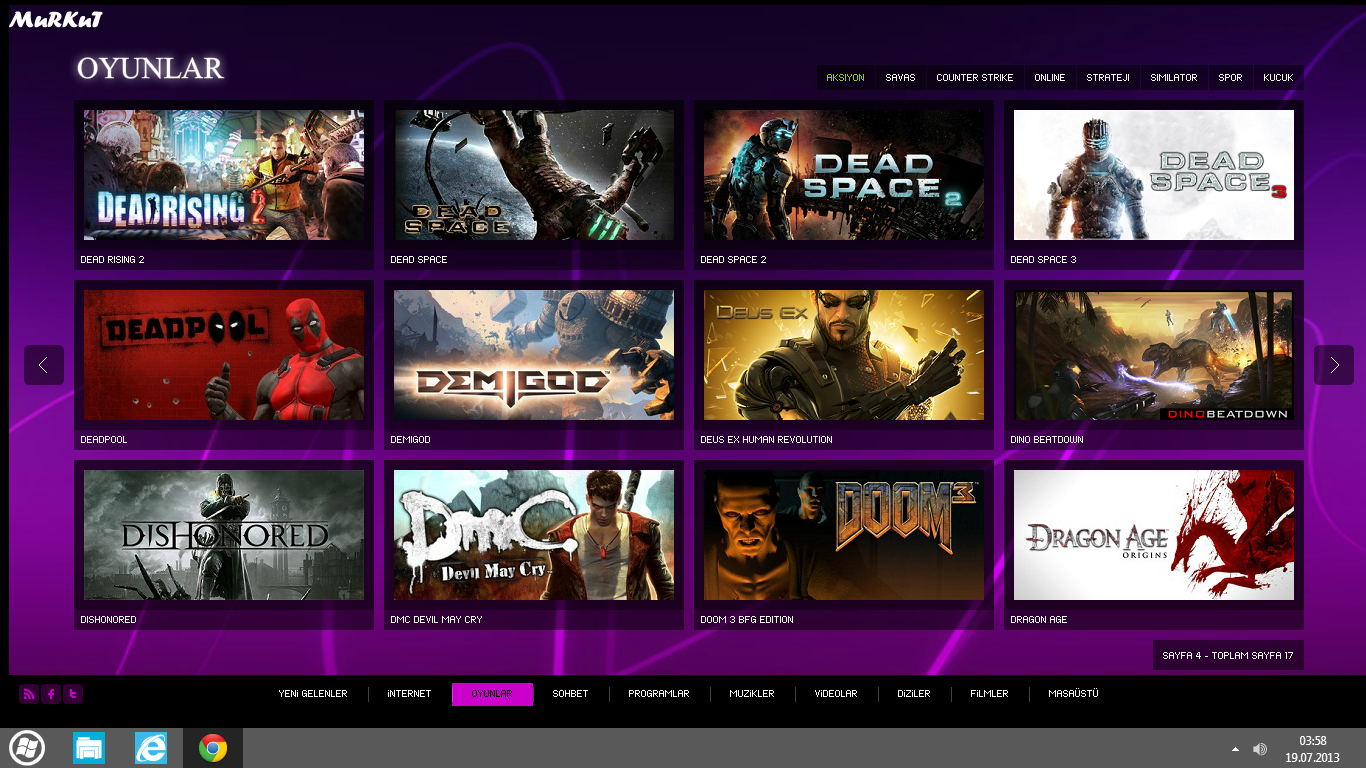1366x768 pixels.
Task: Go to next page with right arrow
Action: pyautogui.click(x=1334, y=365)
